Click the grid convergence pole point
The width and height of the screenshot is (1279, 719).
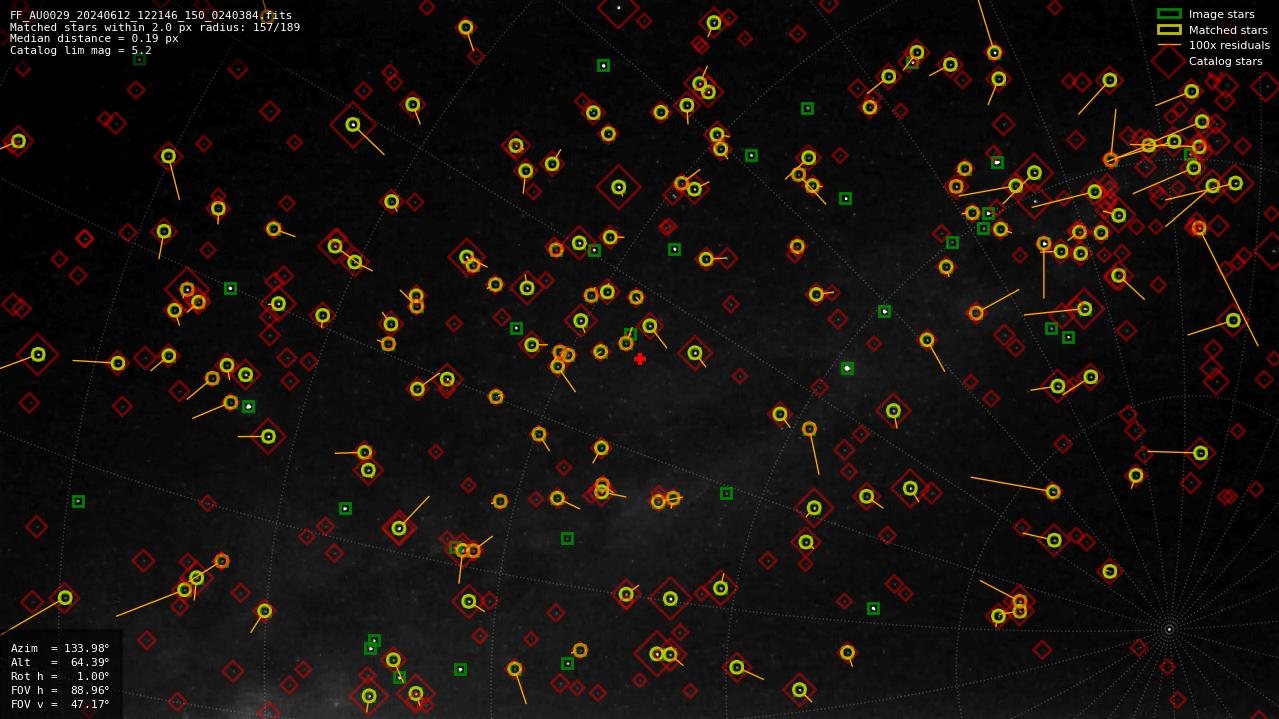point(1168,629)
